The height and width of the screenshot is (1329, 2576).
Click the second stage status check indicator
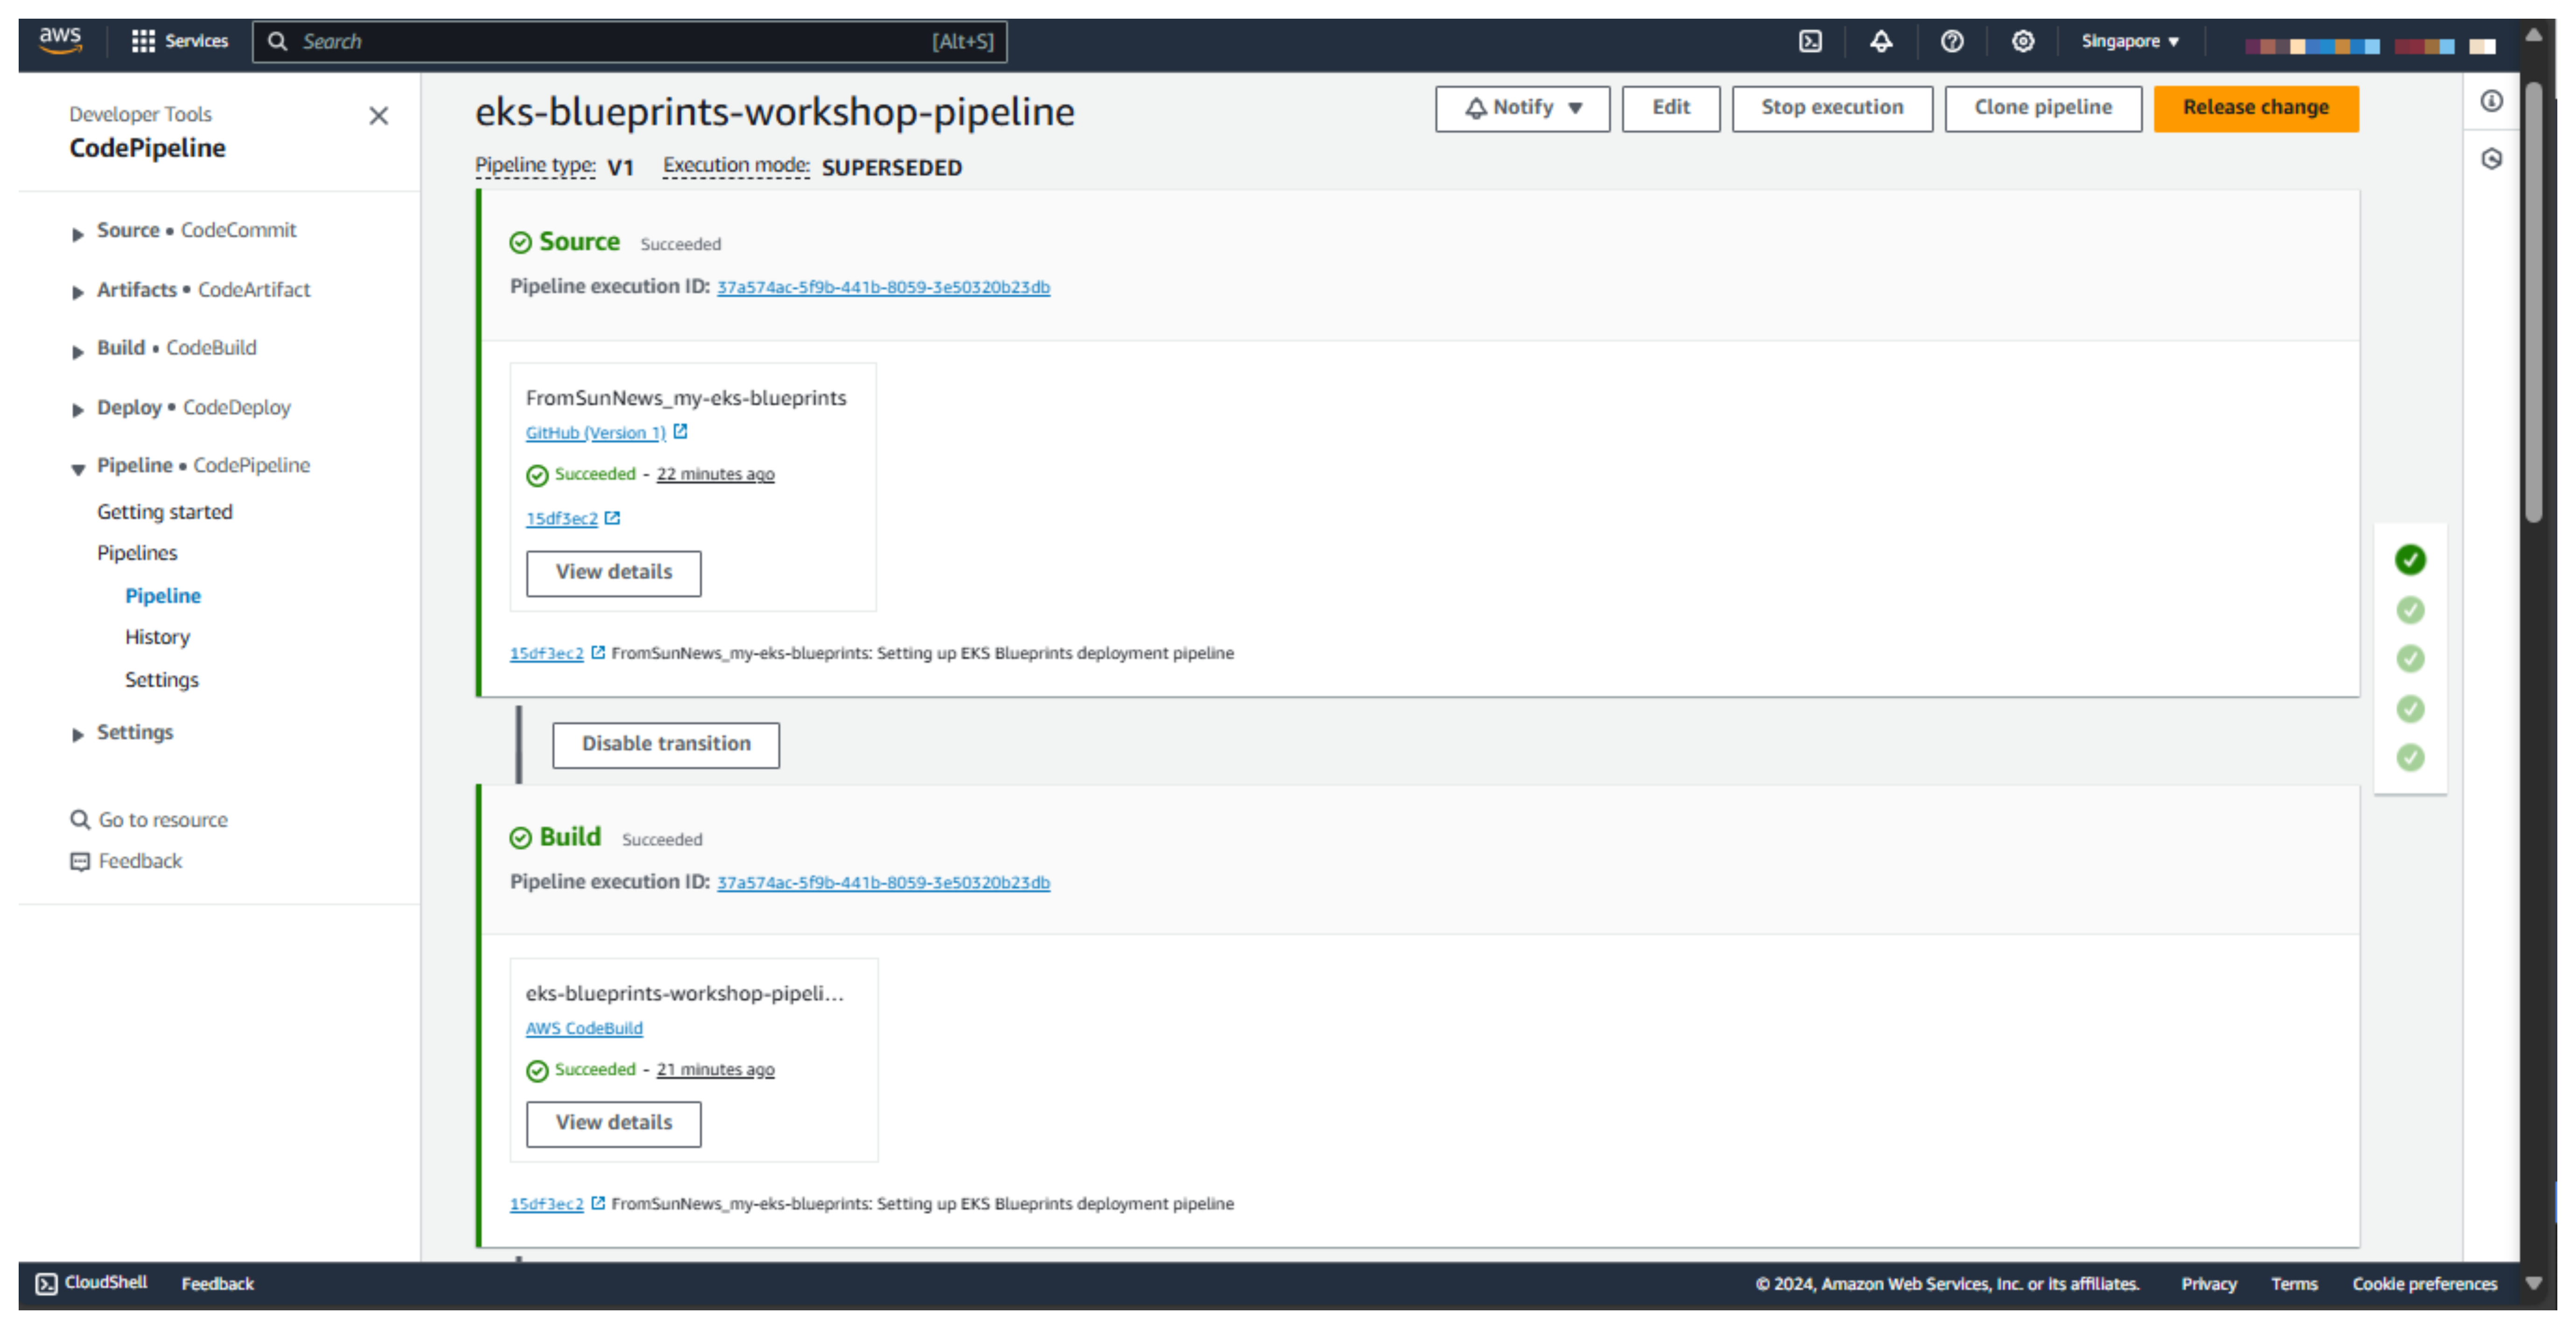coord(2410,610)
